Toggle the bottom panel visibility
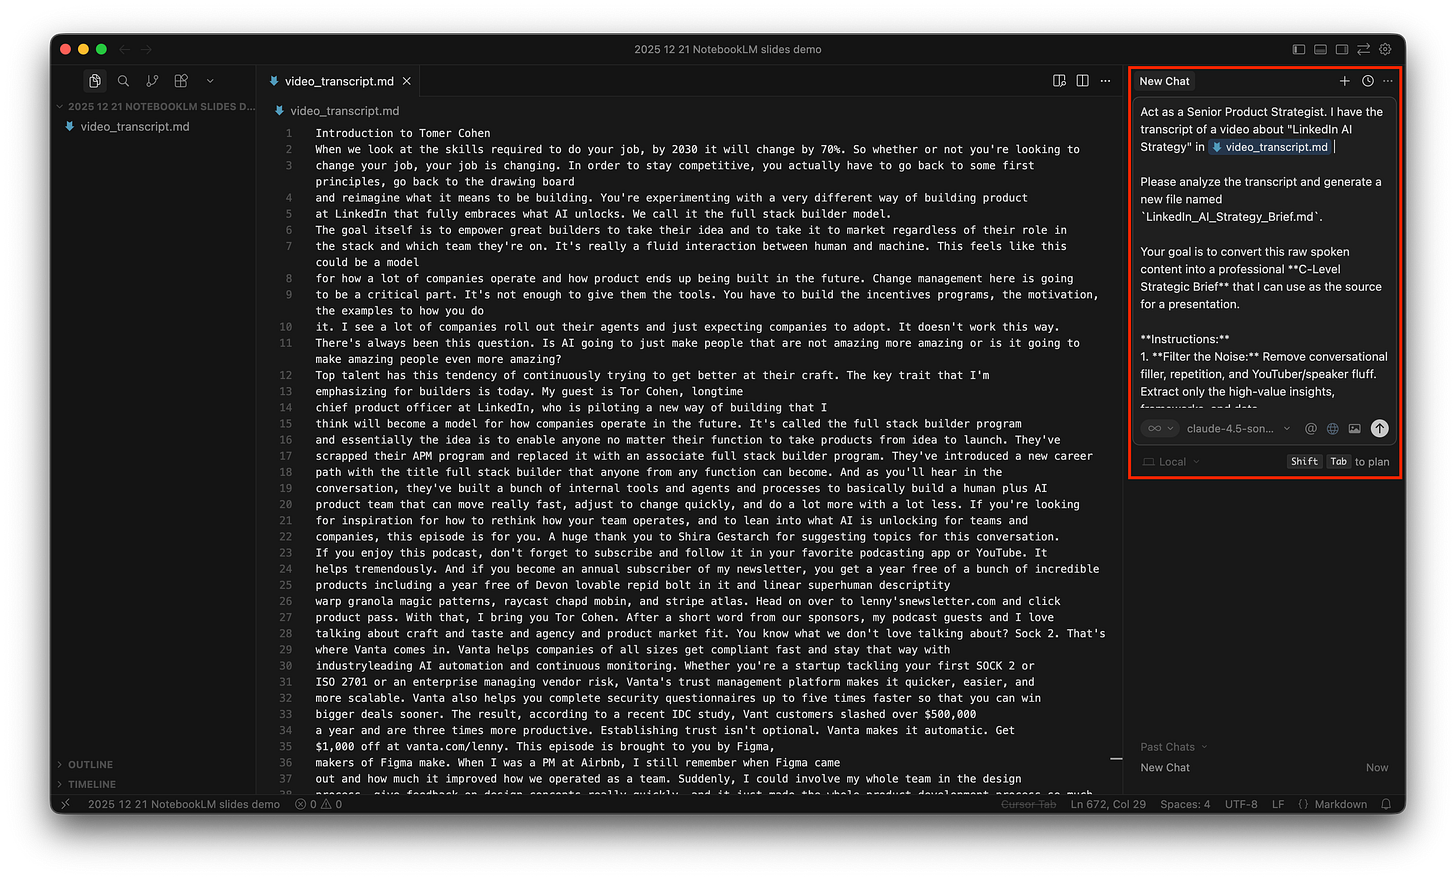This screenshot has height=880, width=1456. coord(1320,48)
